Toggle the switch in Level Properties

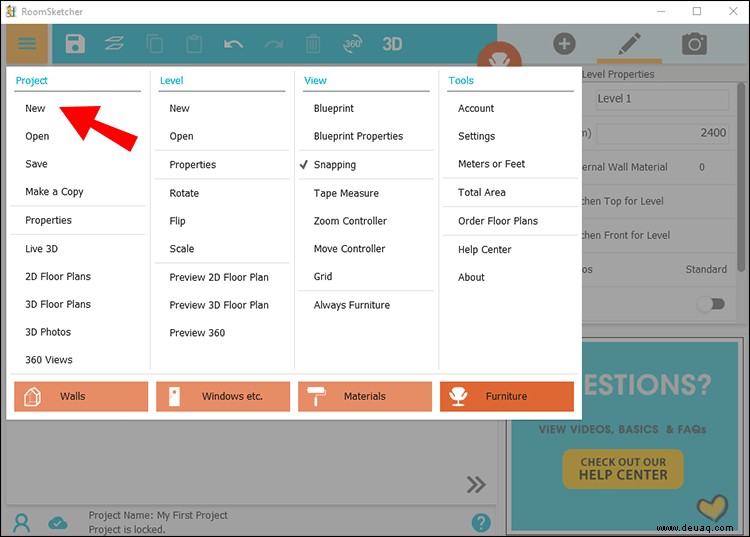coord(711,304)
